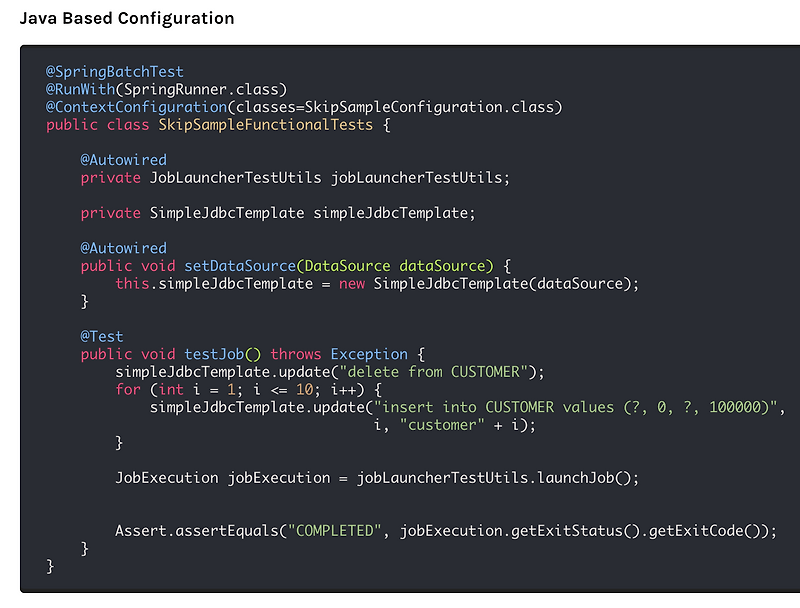Screen dimensions: 800x608
Task: Click the "delete from CUSTOMER" string
Action: click(433, 372)
